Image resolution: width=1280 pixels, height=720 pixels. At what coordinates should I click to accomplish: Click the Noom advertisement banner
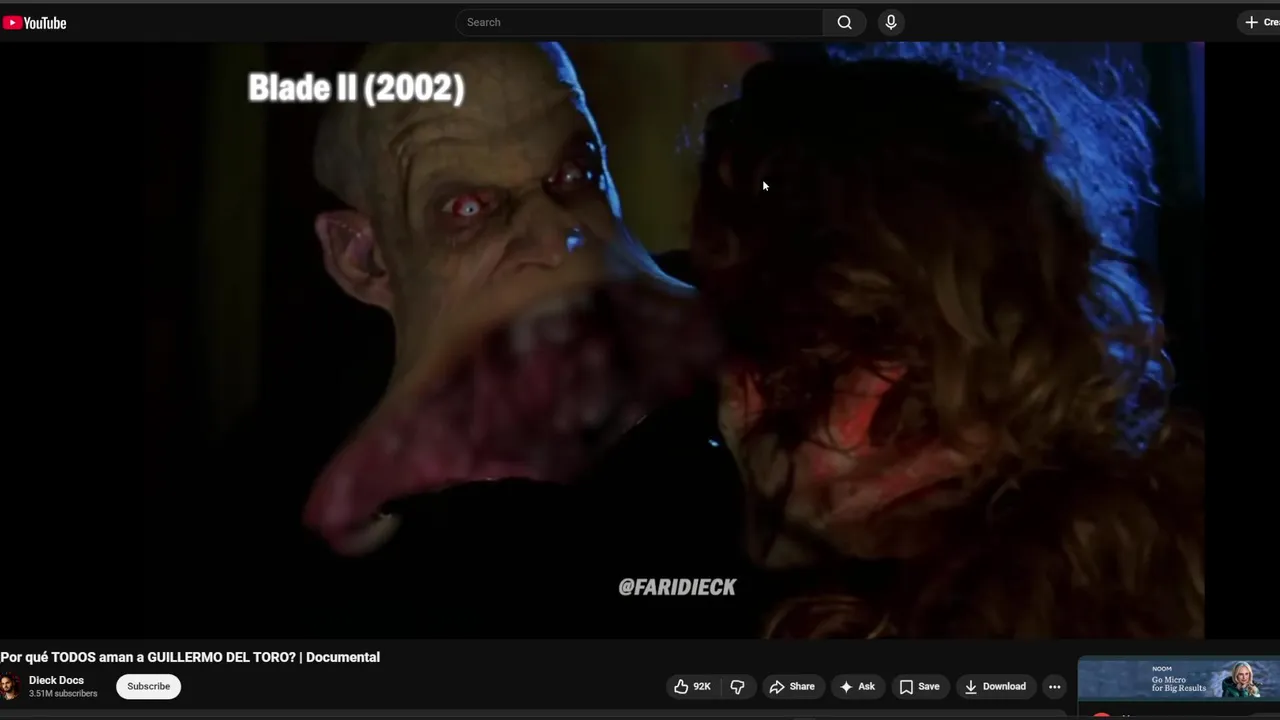coord(1179,679)
